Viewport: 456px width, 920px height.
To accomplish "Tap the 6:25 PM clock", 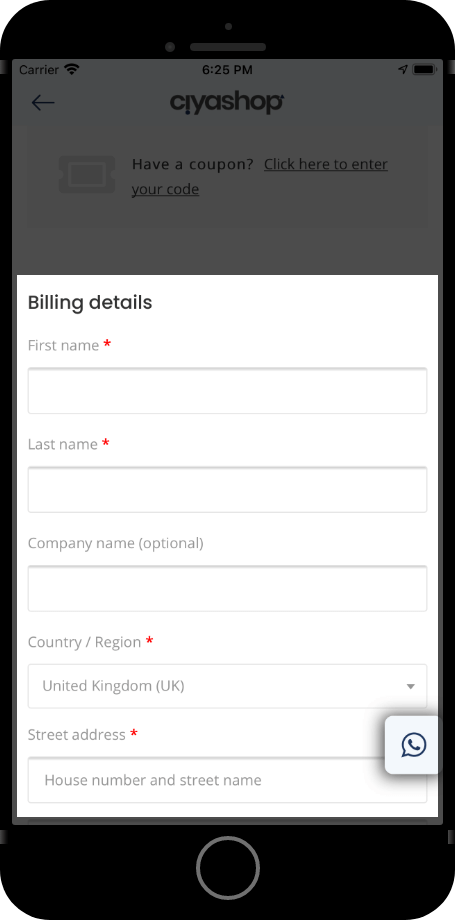I will 227,70.
